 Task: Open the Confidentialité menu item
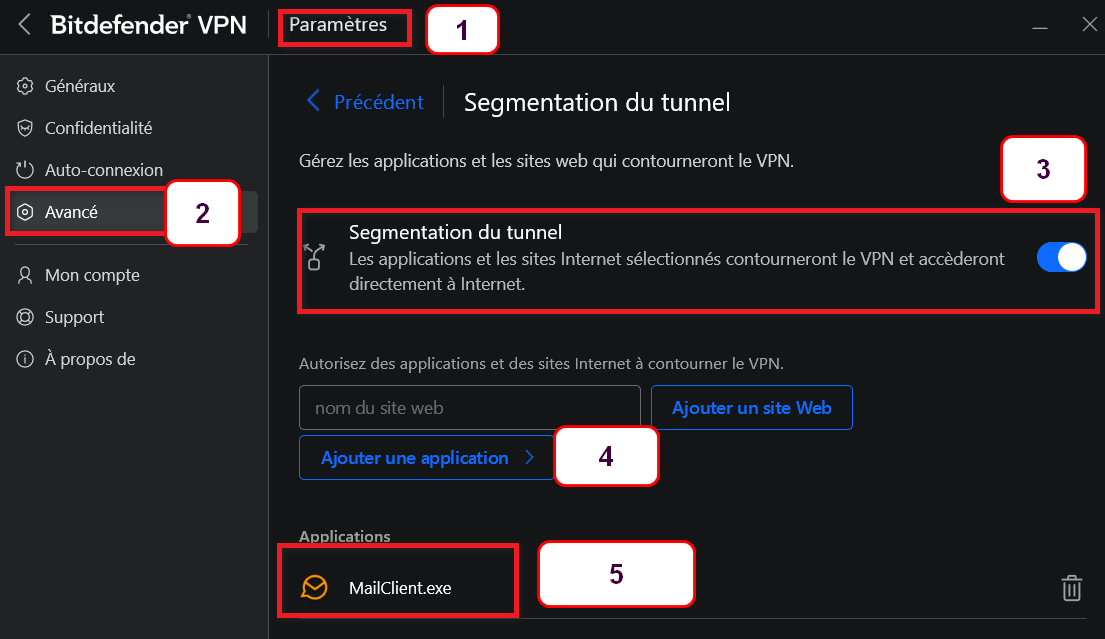(x=98, y=128)
